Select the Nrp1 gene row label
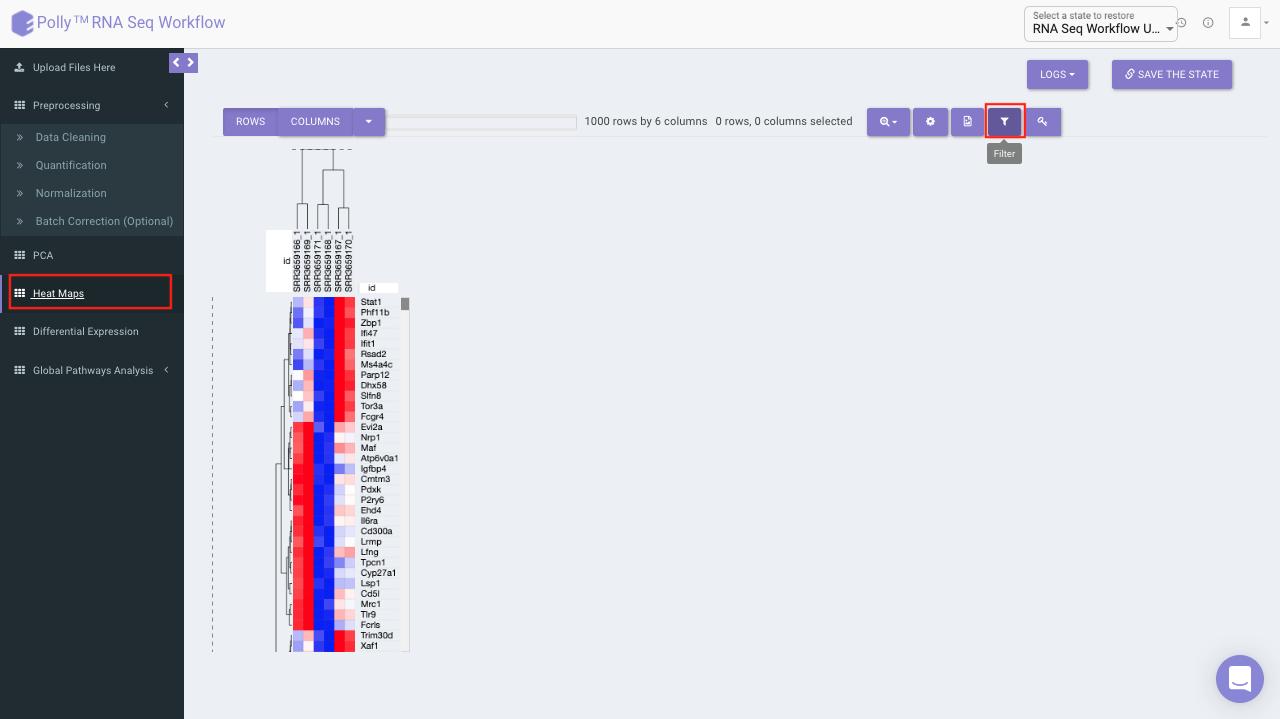Image resolution: width=1280 pixels, height=719 pixels. [370, 438]
